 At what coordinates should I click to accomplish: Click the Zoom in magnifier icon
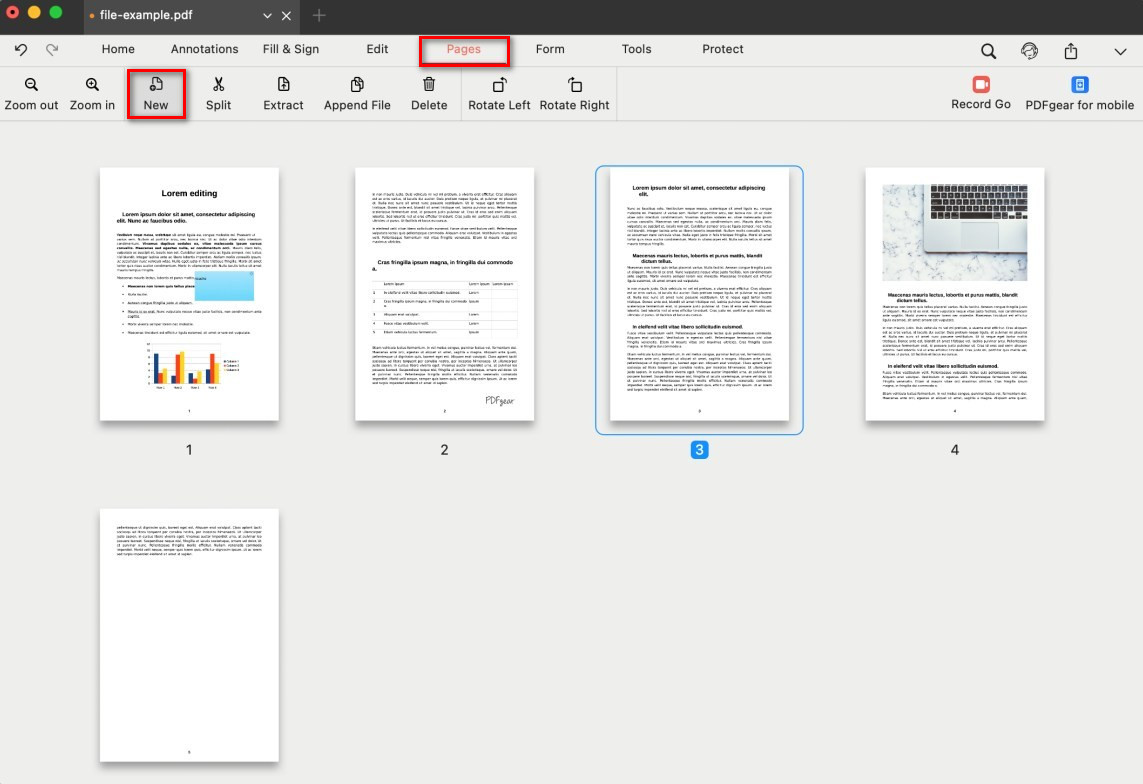click(x=92, y=86)
